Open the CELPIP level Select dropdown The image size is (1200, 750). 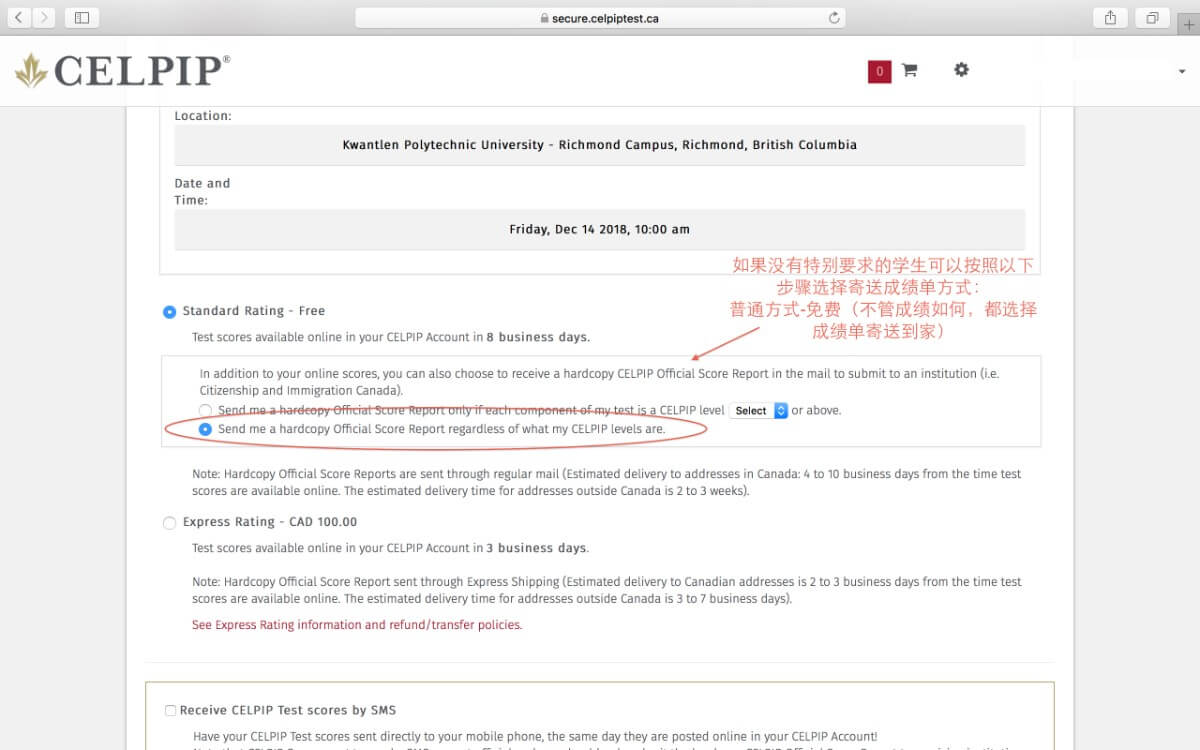click(758, 411)
